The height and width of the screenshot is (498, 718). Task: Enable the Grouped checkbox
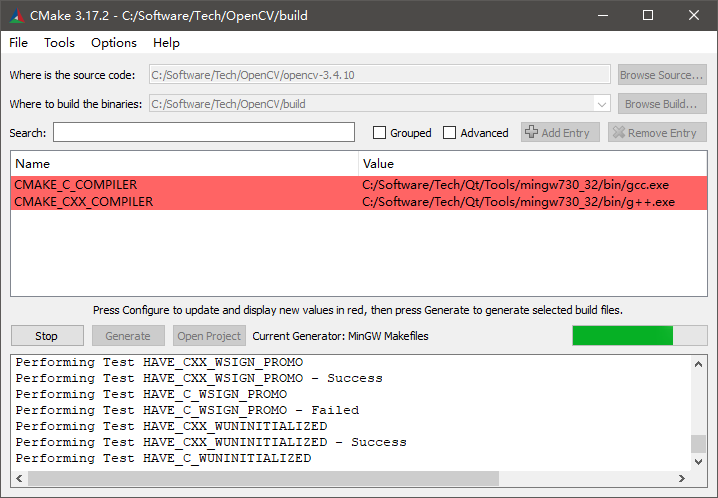[x=379, y=133]
